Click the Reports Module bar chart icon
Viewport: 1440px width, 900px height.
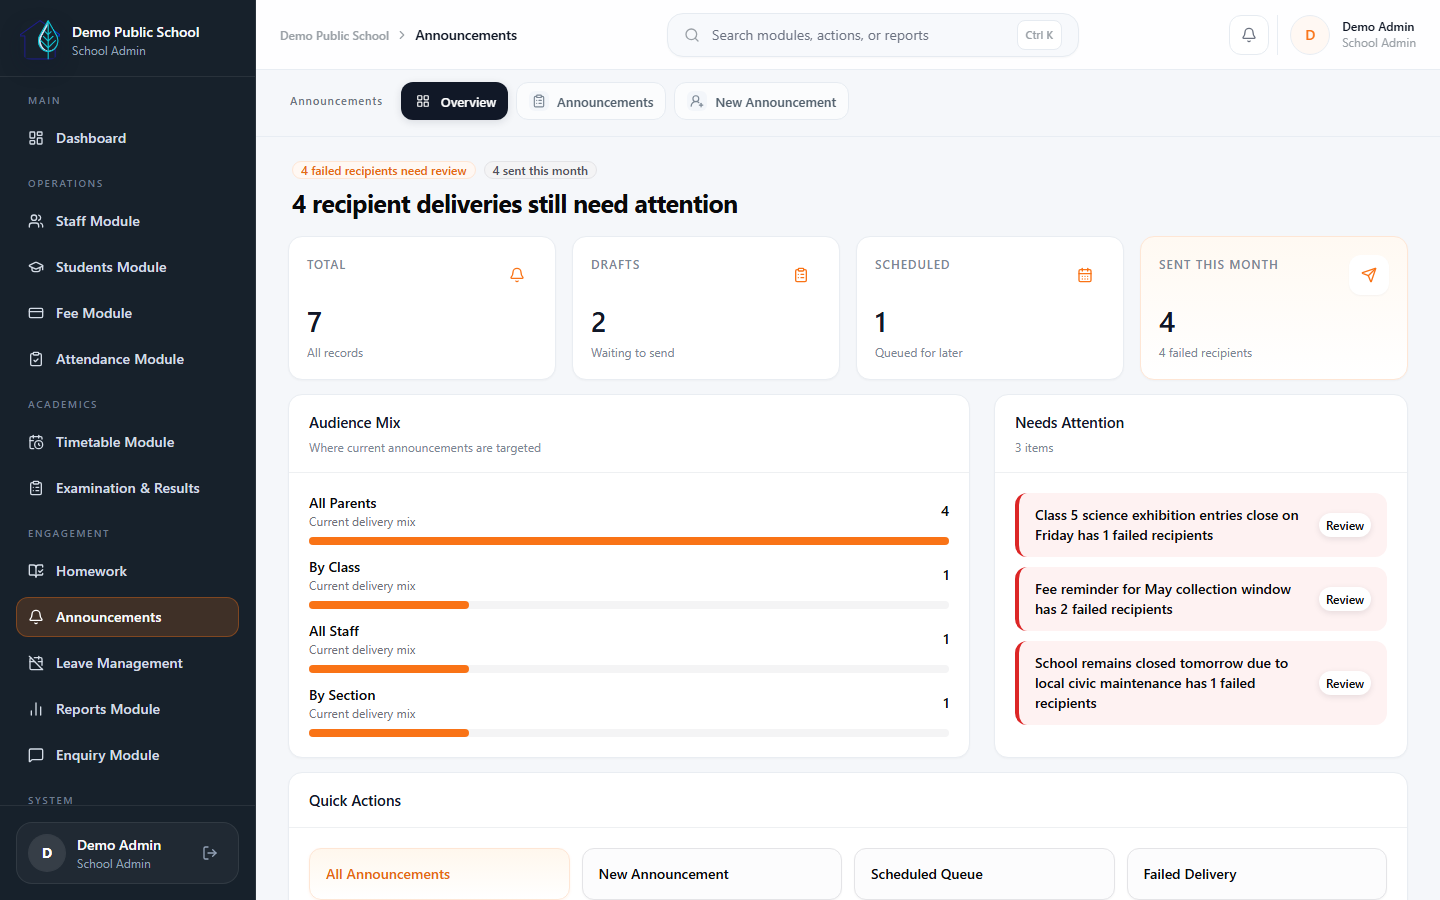[x=36, y=709]
